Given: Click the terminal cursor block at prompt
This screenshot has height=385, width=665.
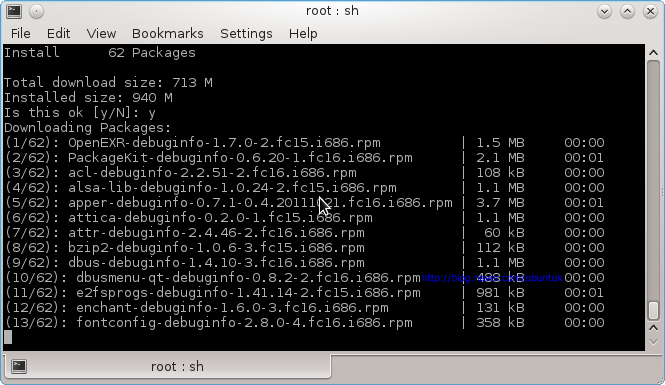Looking at the screenshot, I should (x=8, y=338).
